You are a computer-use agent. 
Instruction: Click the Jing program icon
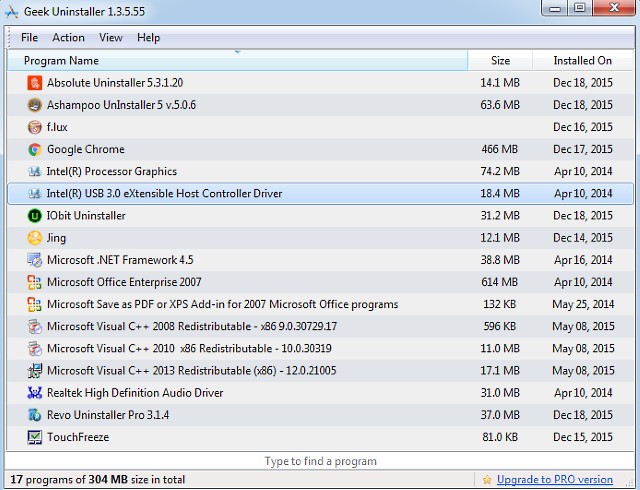[35, 238]
